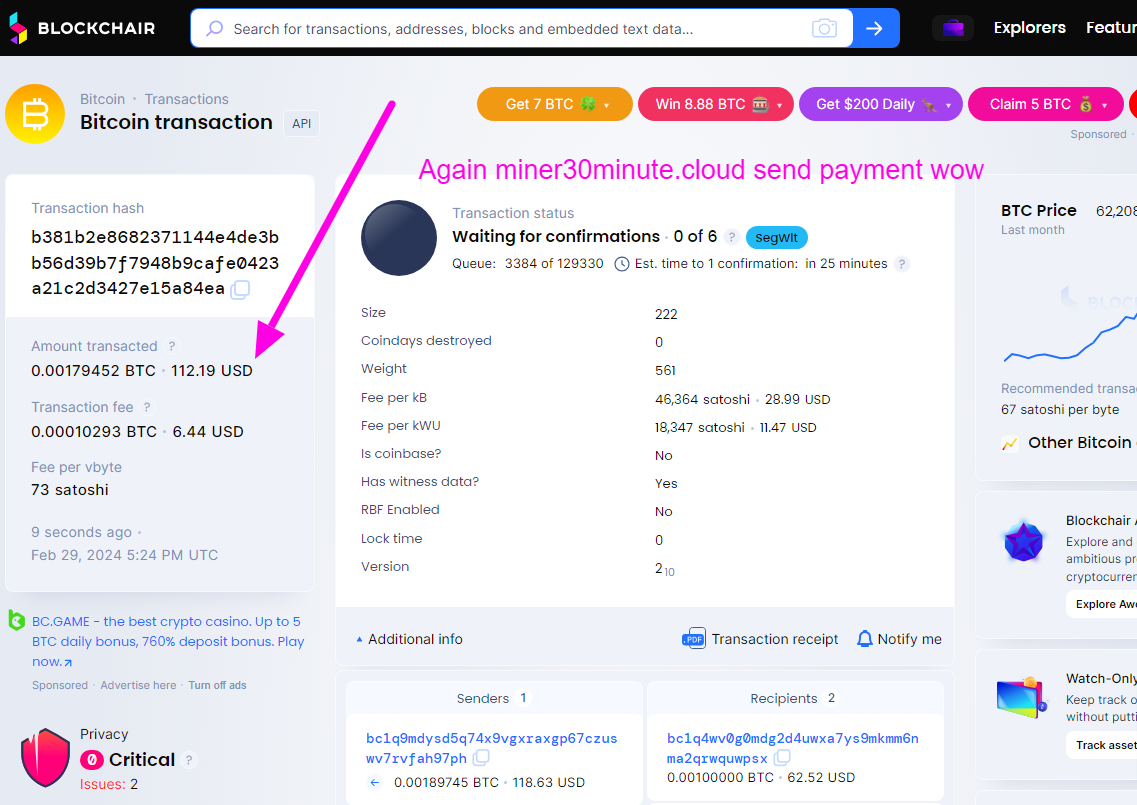Click help icon beside Amount transacted
Screen dimensions: 1137x805
(172, 346)
